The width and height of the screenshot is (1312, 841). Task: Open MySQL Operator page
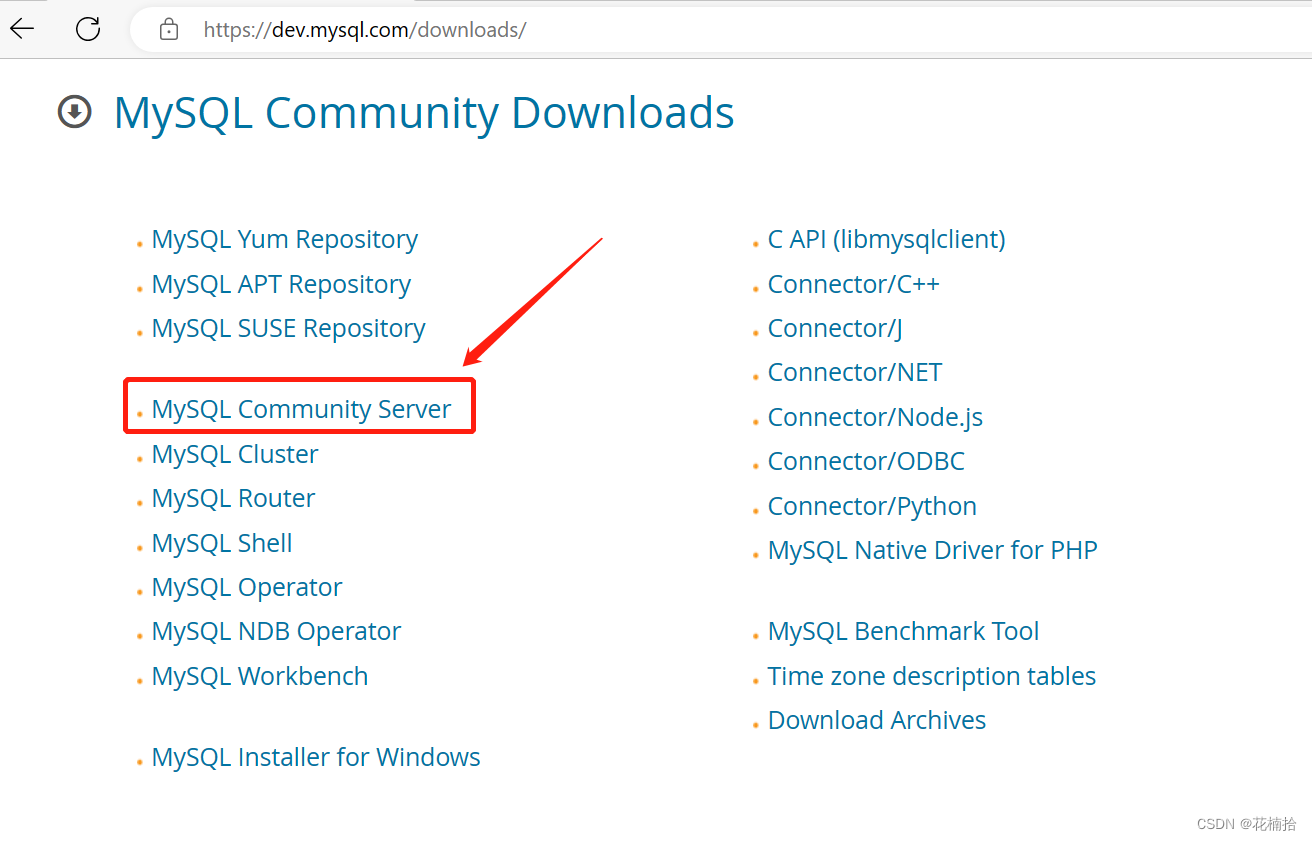(247, 587)
